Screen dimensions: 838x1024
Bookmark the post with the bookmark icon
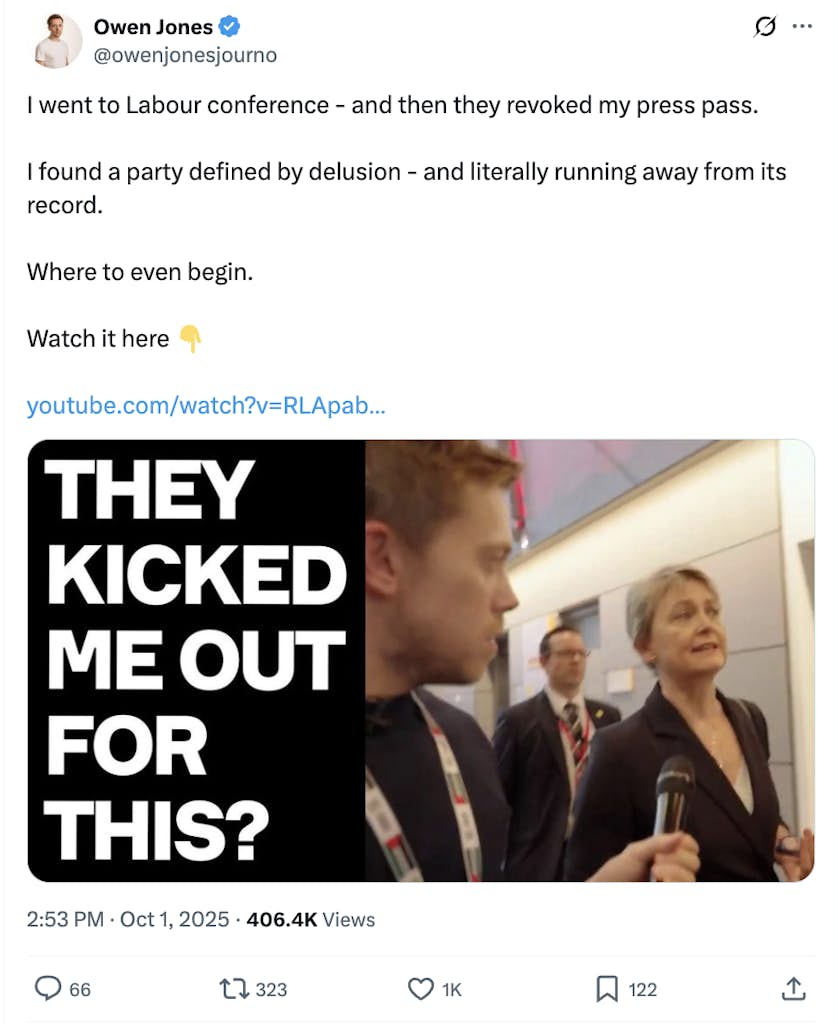607,989
